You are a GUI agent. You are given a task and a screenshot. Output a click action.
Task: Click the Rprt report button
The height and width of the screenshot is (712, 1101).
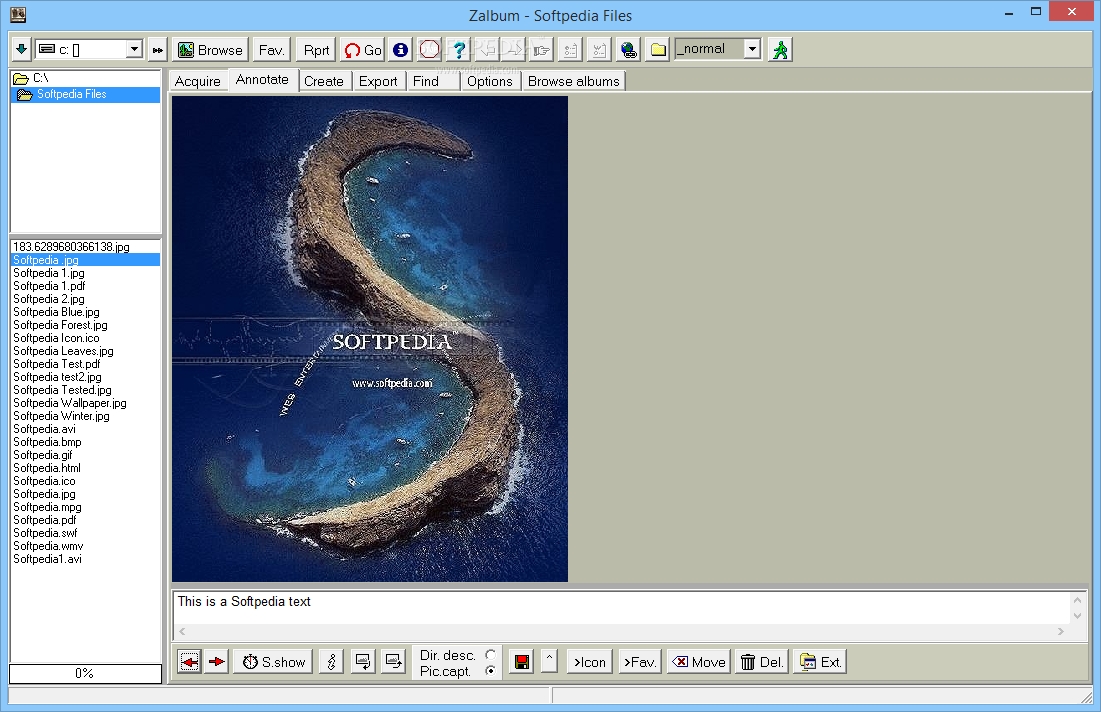tap(316, 50)
